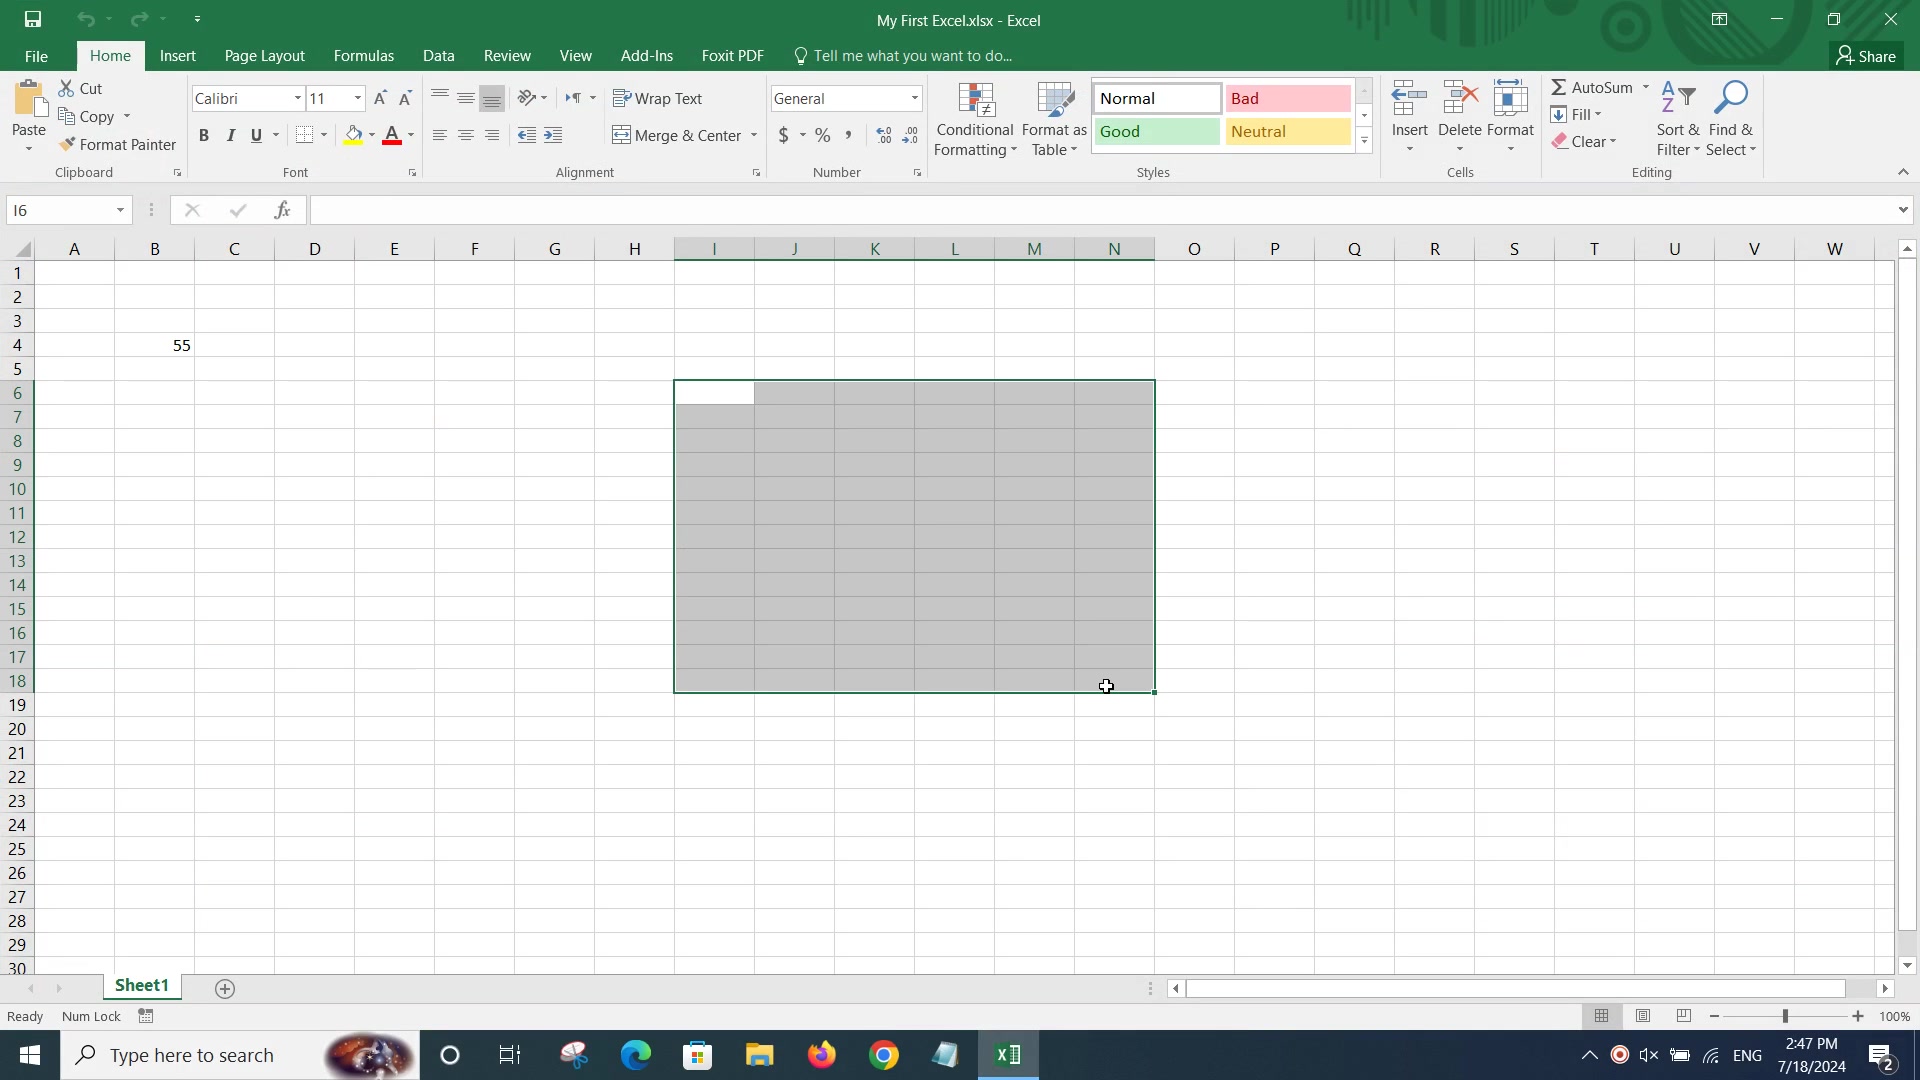Apply the Good cell style swatch
Screen dimensions: 1920x1080
1156,132
